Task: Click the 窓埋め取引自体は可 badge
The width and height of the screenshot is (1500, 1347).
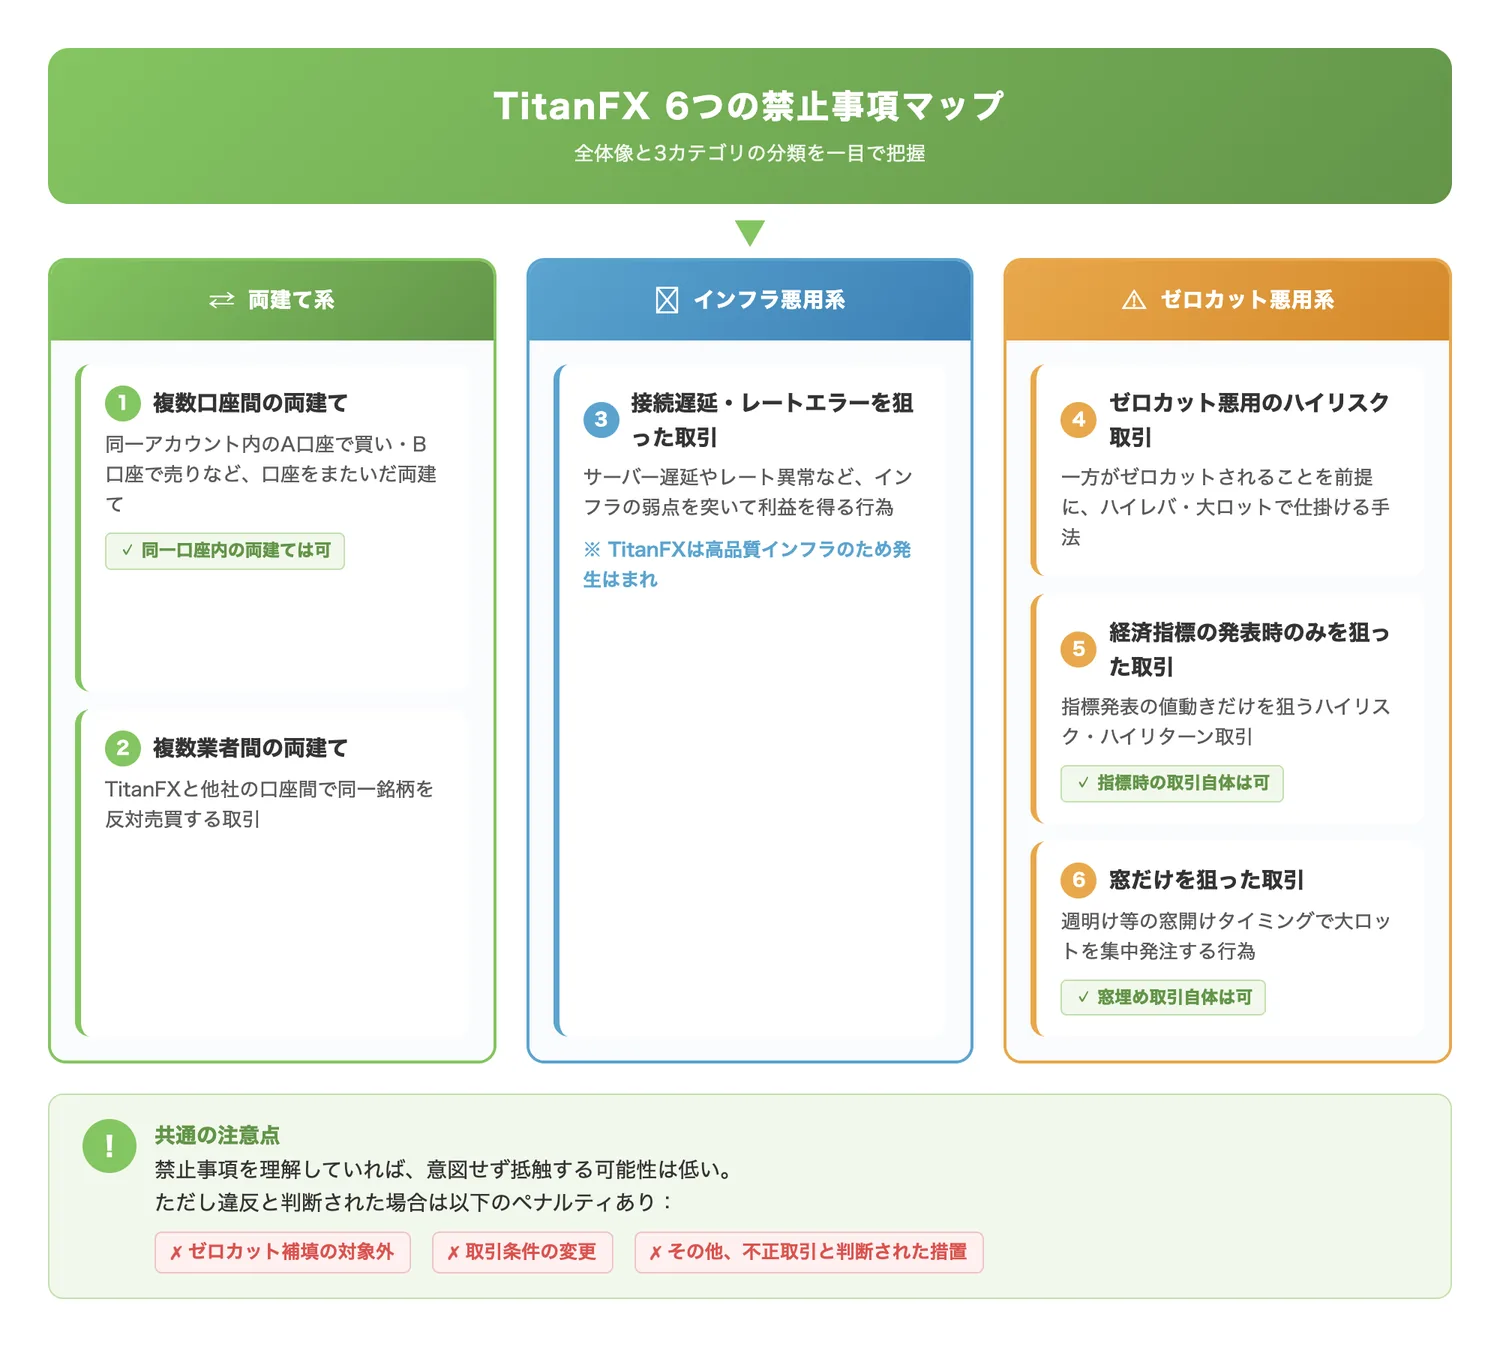Action: click(1163, 997)
